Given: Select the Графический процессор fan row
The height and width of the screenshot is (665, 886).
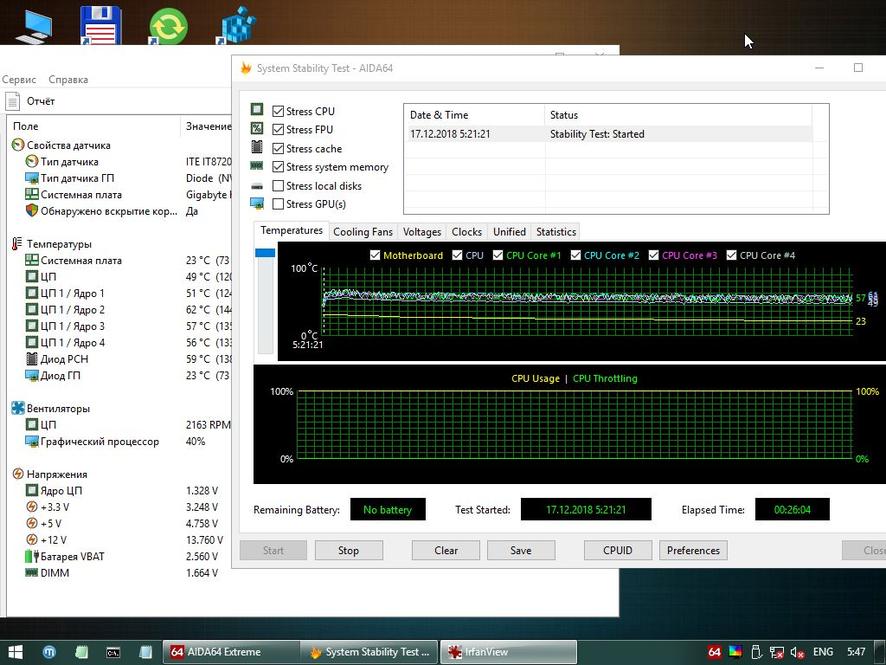Looking at the screenshot, I should point(119,441).
